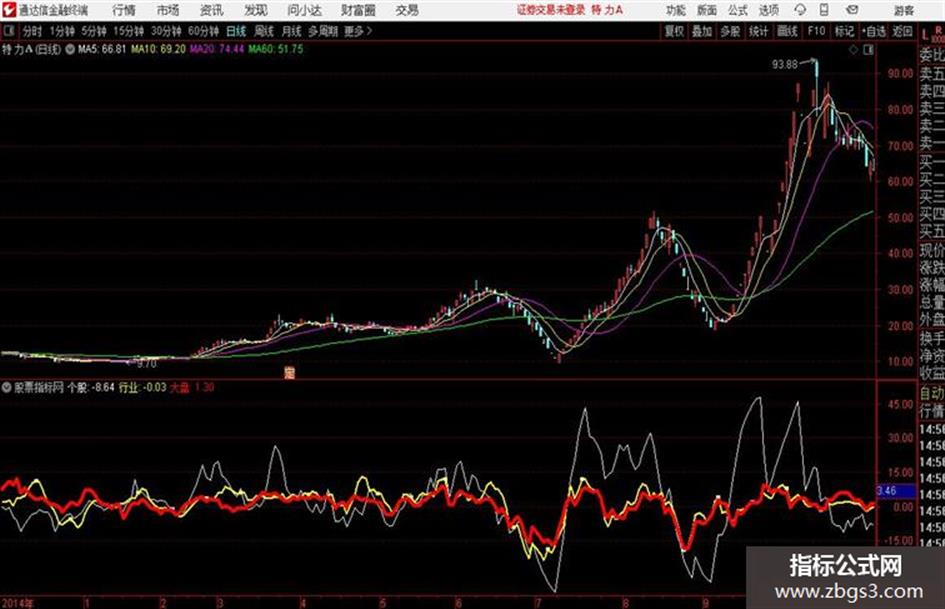Open the envelope messages icon
945x609 pixels.
(852, 10)
